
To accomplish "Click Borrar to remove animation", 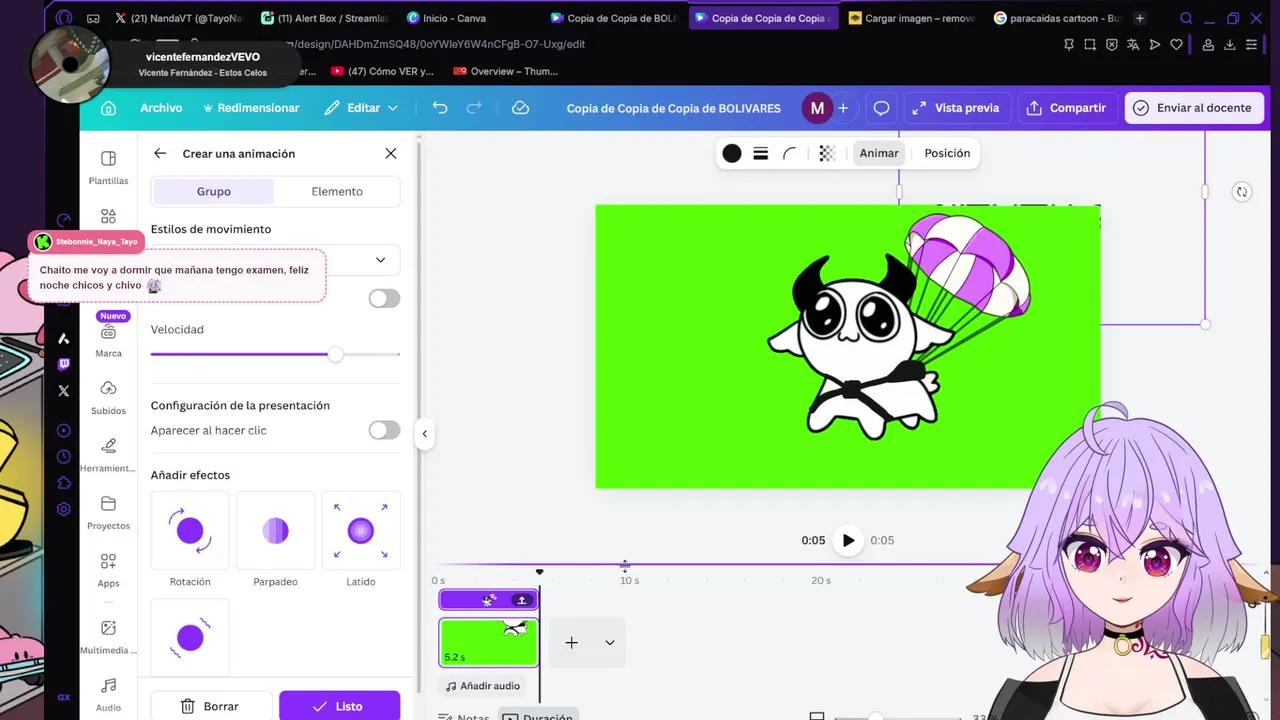I will click(x=211, y=706).
